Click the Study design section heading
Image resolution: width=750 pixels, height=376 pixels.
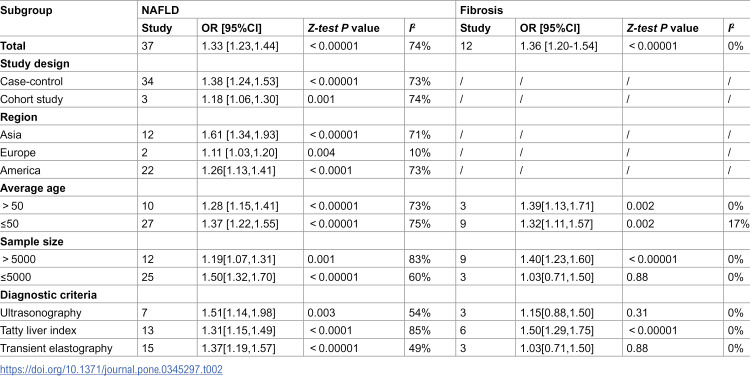point(34,64)
